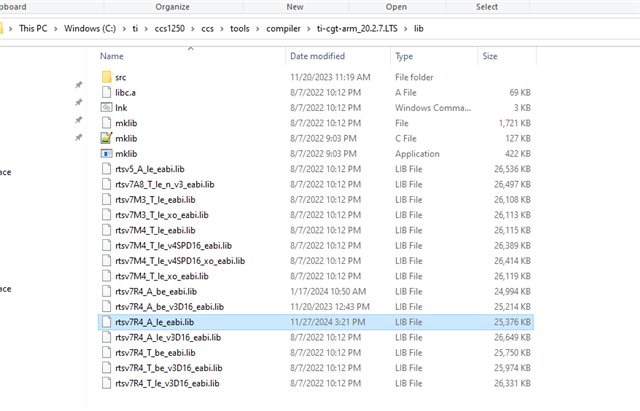Click the rtsv7R4_T_be_v3D16_eabi.lib file icon
The image size is (640, 411).
click(x=107, y=368)
